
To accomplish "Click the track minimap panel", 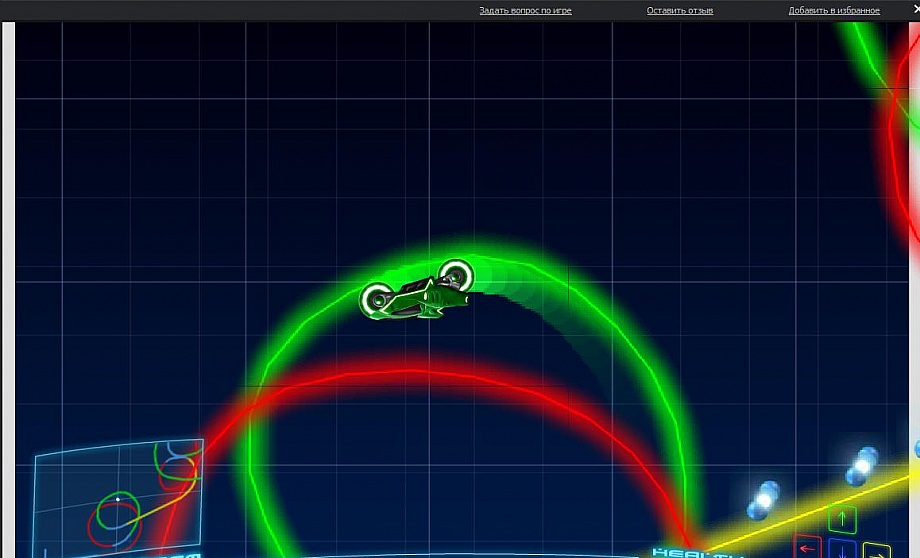I will [119, 496].
